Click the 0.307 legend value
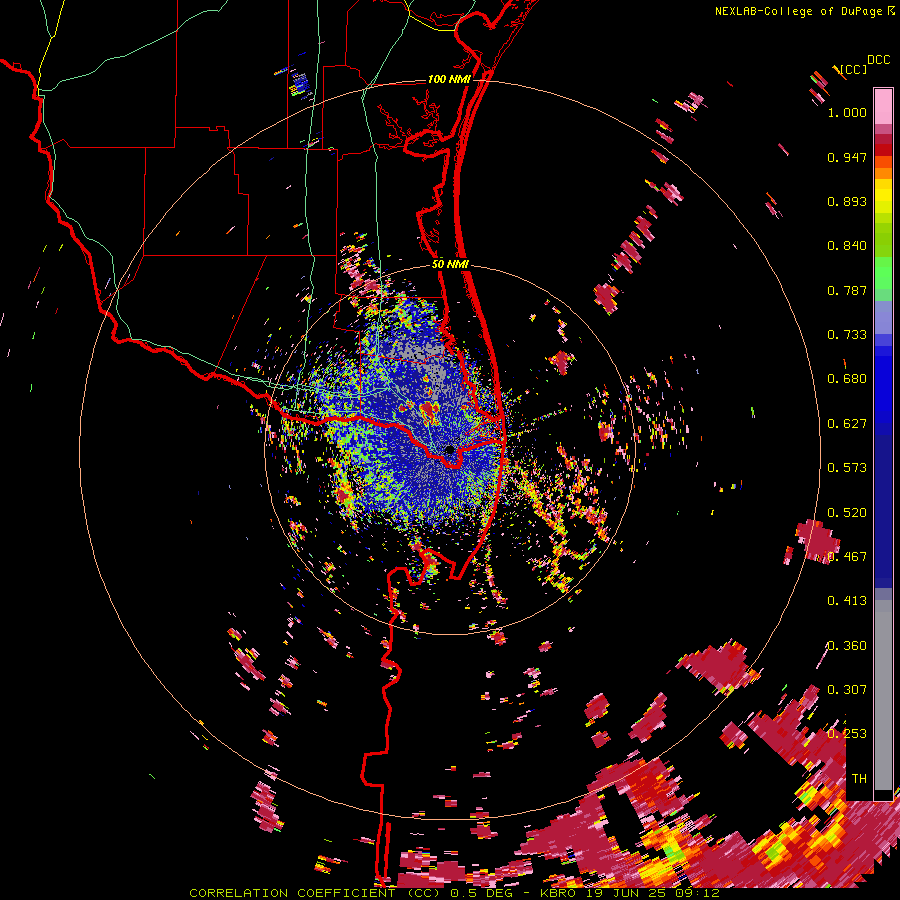The height and width of the screenshot is (900, 900). [x=847, y=690]
